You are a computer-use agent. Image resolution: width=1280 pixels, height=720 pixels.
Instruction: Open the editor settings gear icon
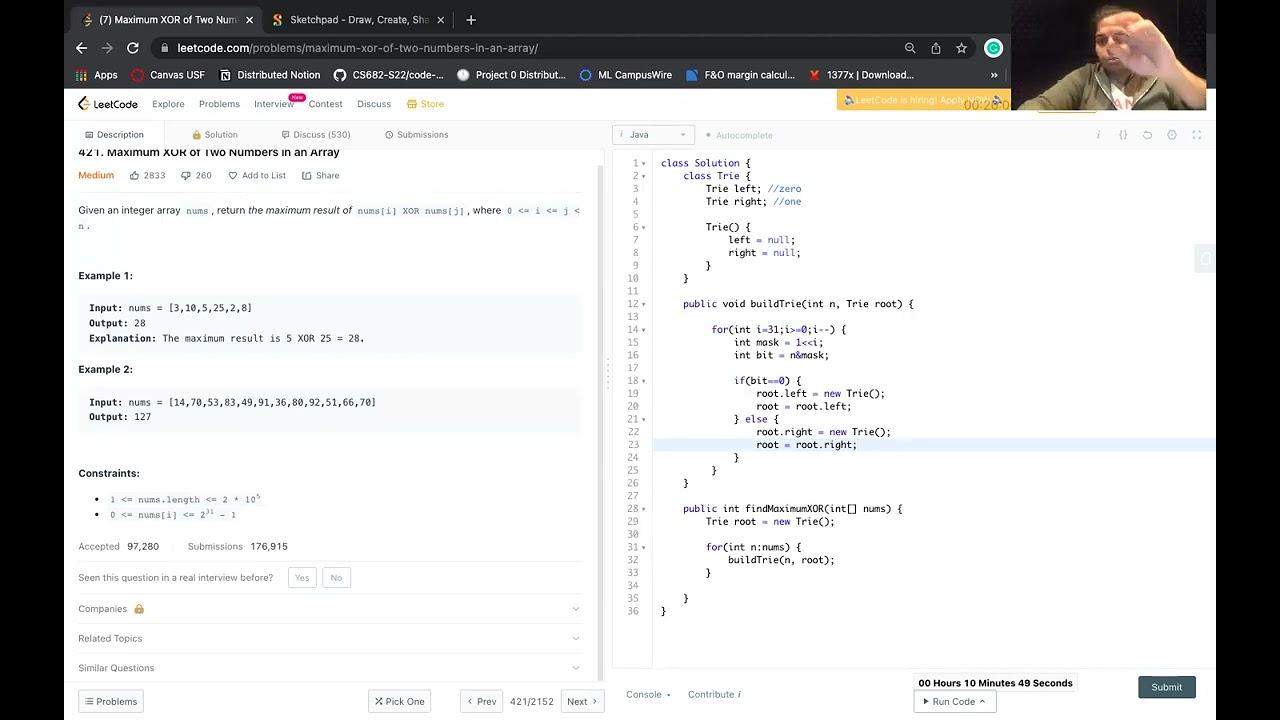(1172, 135)
